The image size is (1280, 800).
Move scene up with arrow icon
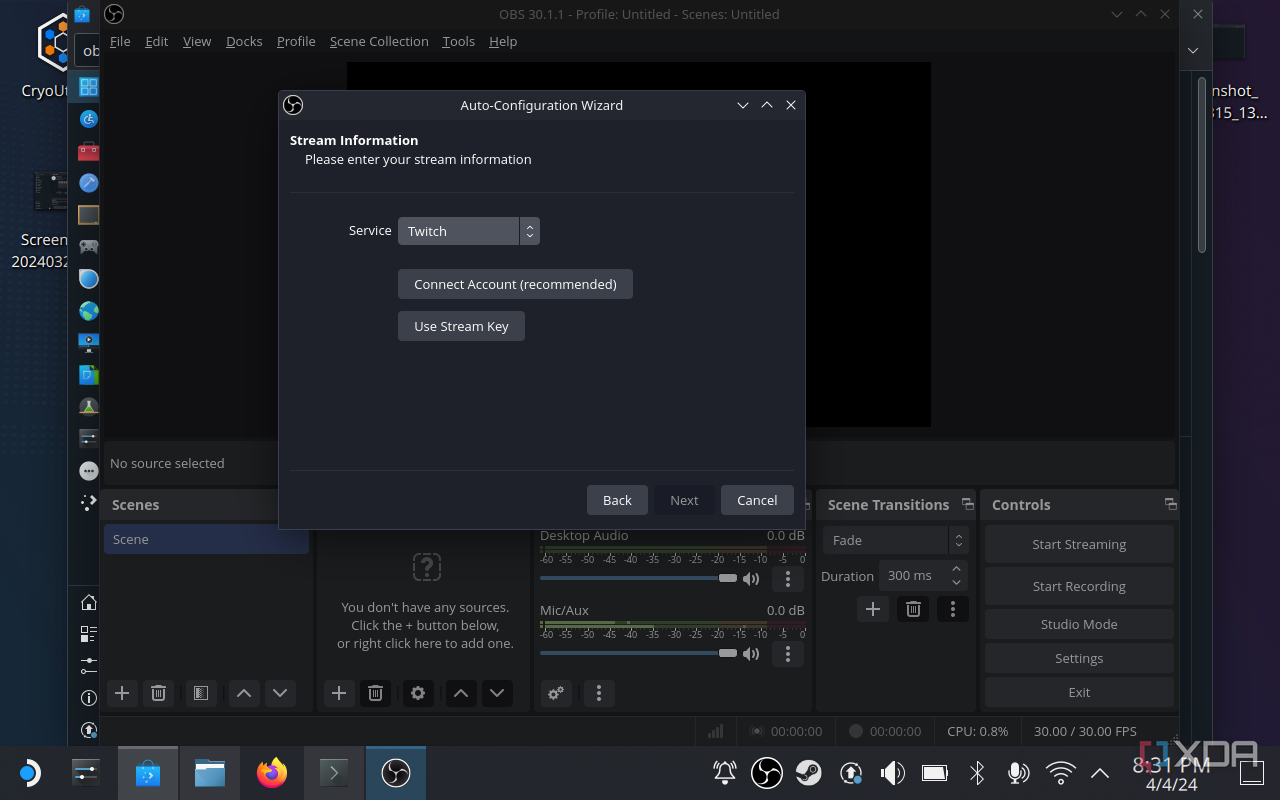pyautogui.click(x=244, y=693)
